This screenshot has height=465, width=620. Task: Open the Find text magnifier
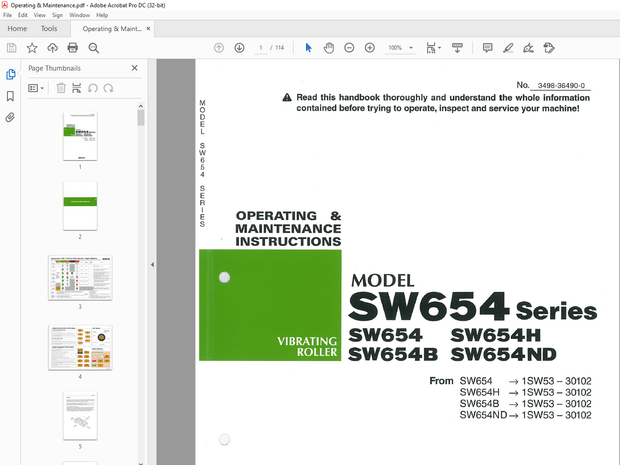94,48
